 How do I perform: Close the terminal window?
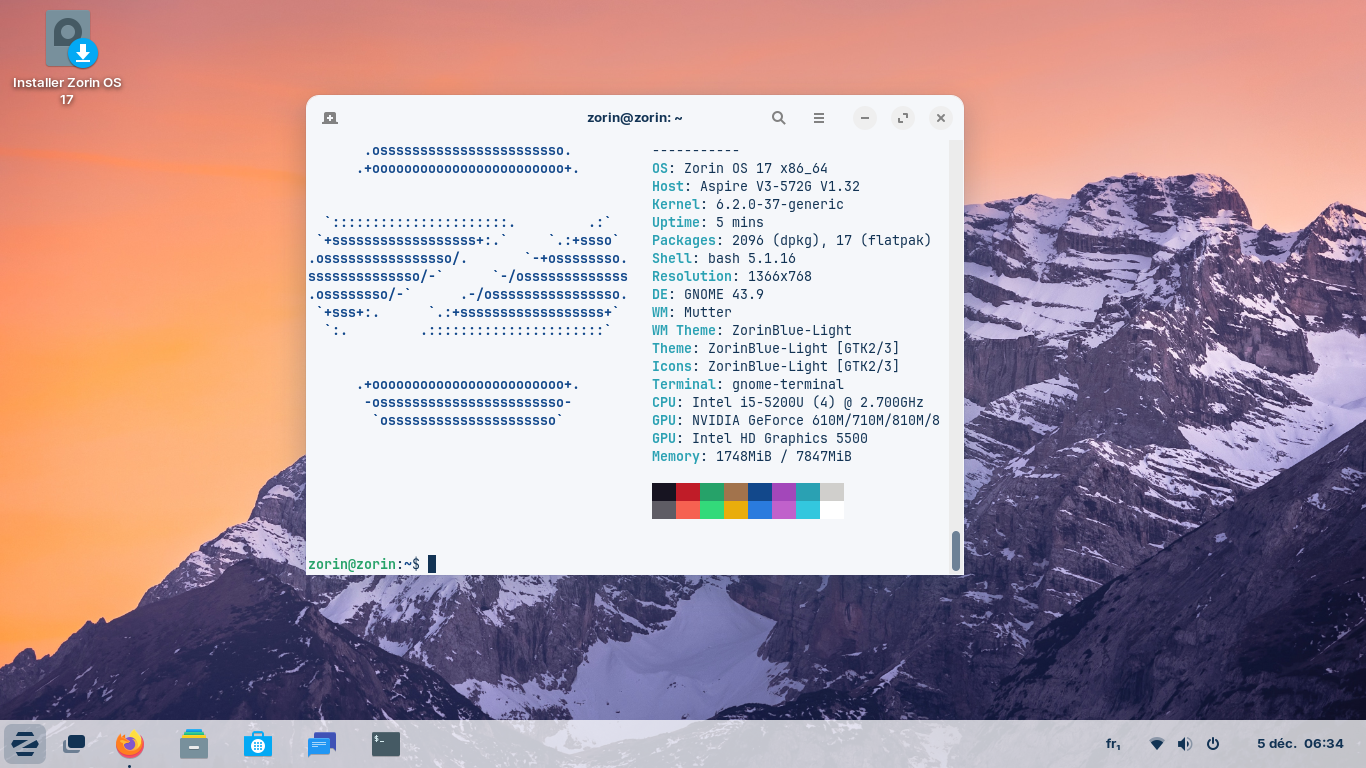[x=940, y=118]
